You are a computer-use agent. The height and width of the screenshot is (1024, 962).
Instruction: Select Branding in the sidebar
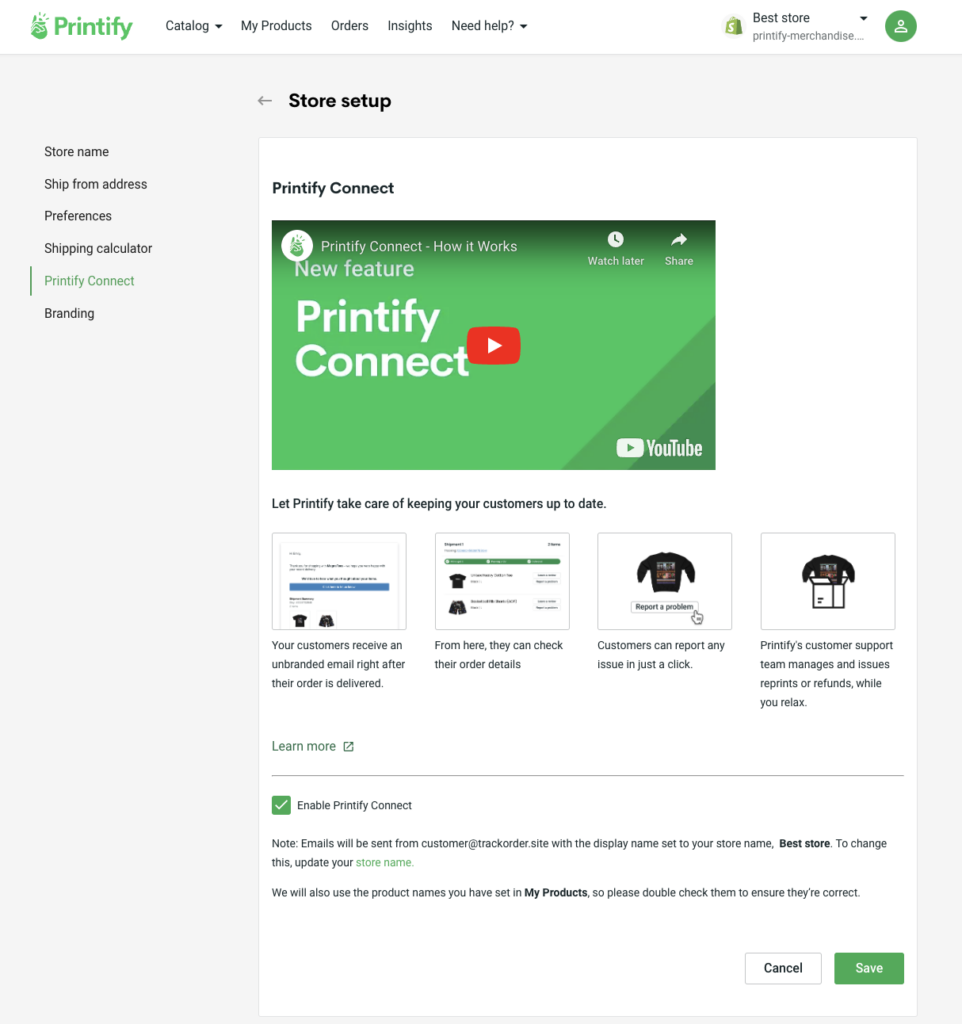click(x=69, y=313)
